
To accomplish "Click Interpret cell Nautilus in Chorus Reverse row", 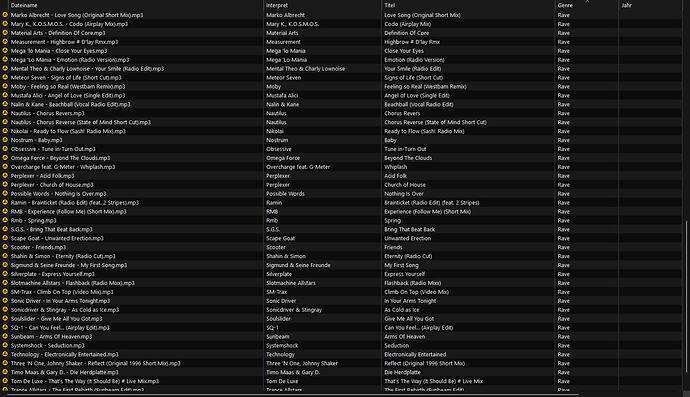I will [x=276, y=122].
